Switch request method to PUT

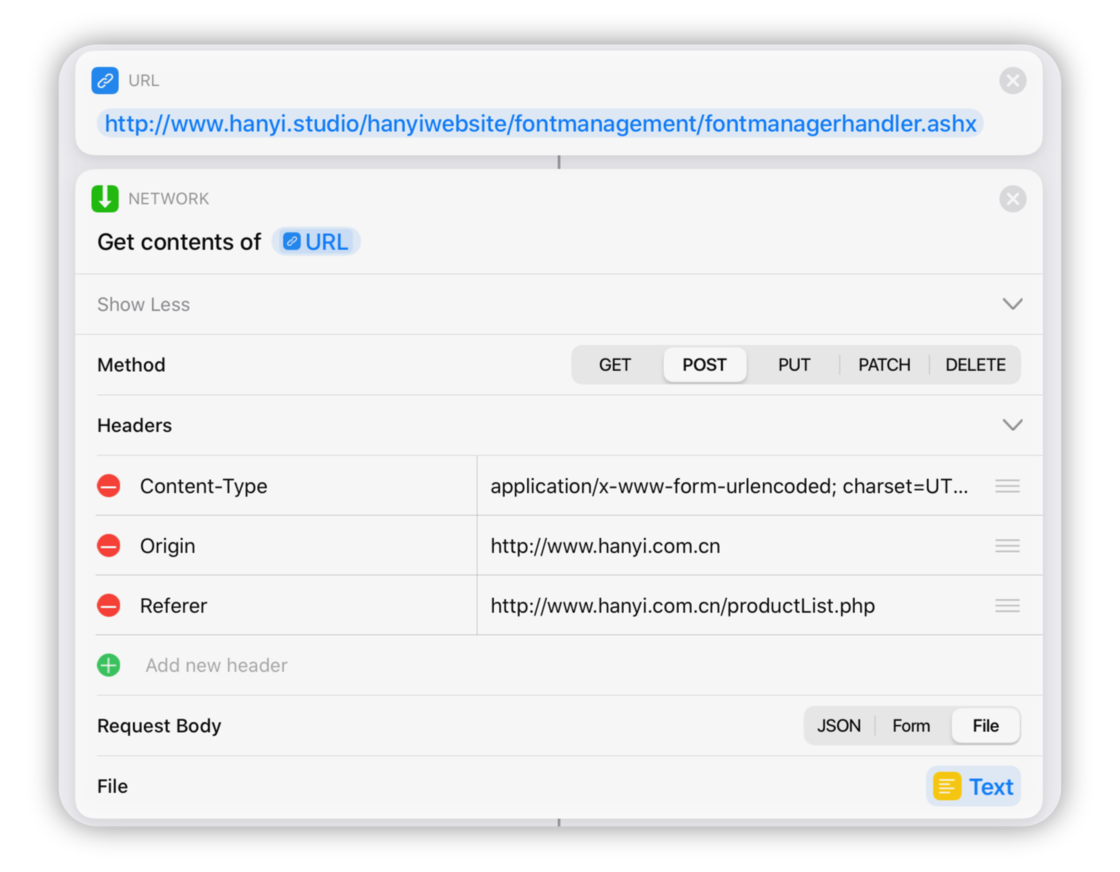point(794,365)
